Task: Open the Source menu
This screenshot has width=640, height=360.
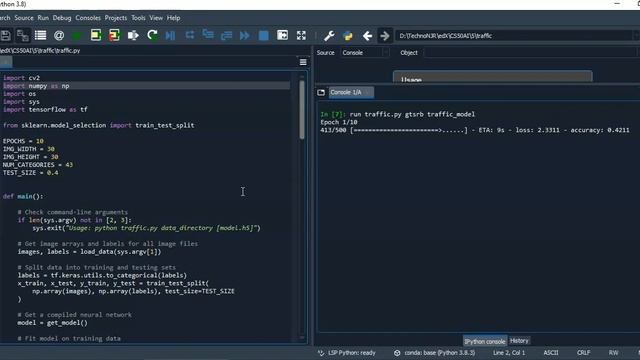Action: click(x=24, y=18)
